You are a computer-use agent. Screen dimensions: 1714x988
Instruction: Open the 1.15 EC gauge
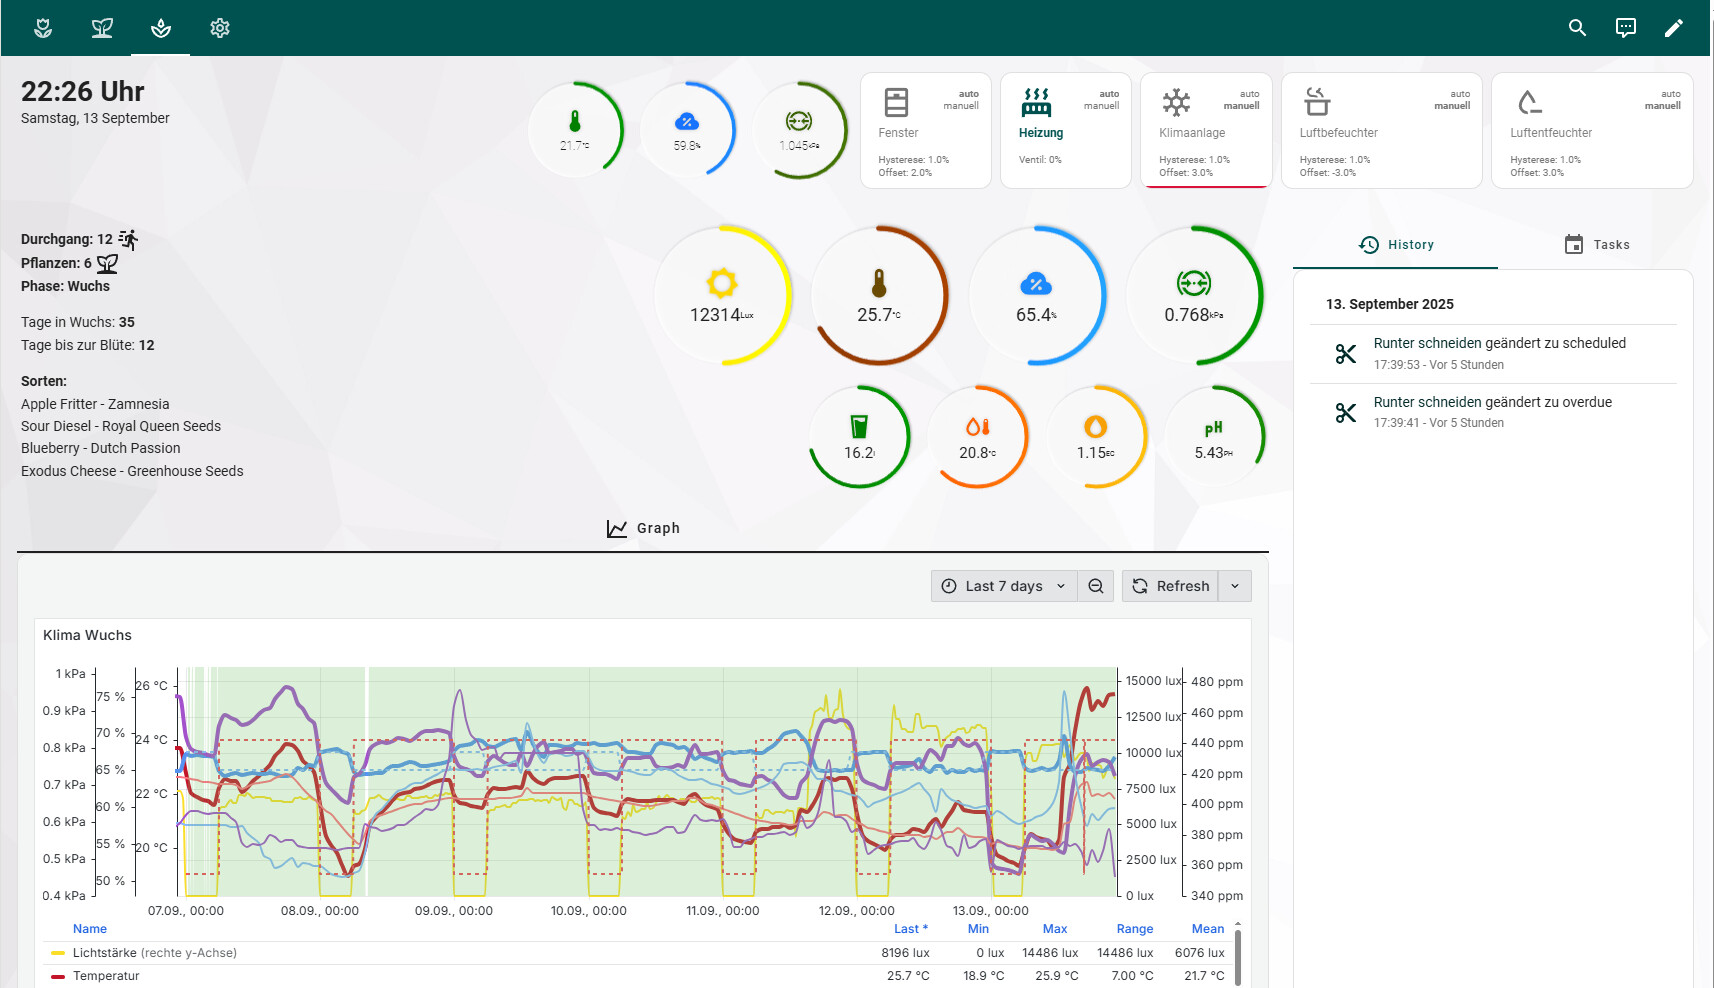pyautogui.click(x=1096, y=437)
